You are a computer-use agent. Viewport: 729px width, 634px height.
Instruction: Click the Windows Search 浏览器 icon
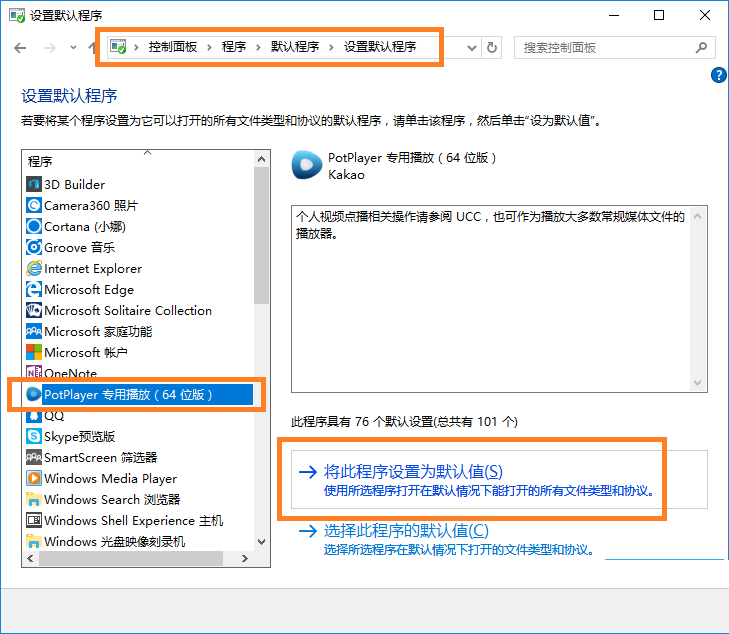[x=34, y=499]
